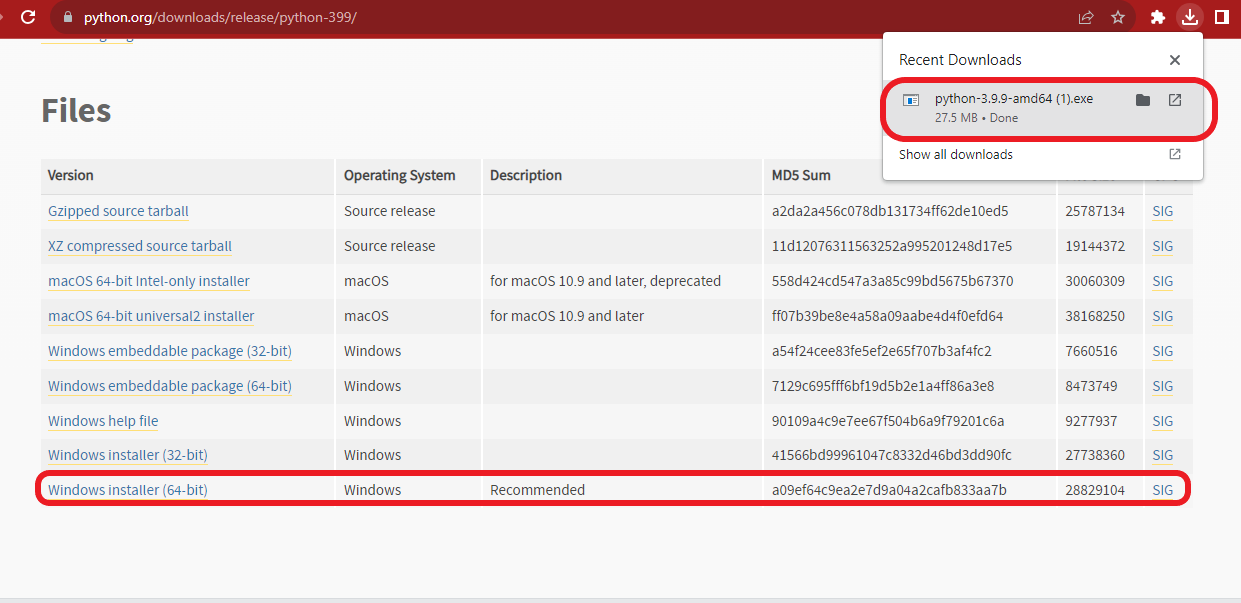Click file size 19144372
This screenshot has height=603, width=1241.
click(1095, 246)
